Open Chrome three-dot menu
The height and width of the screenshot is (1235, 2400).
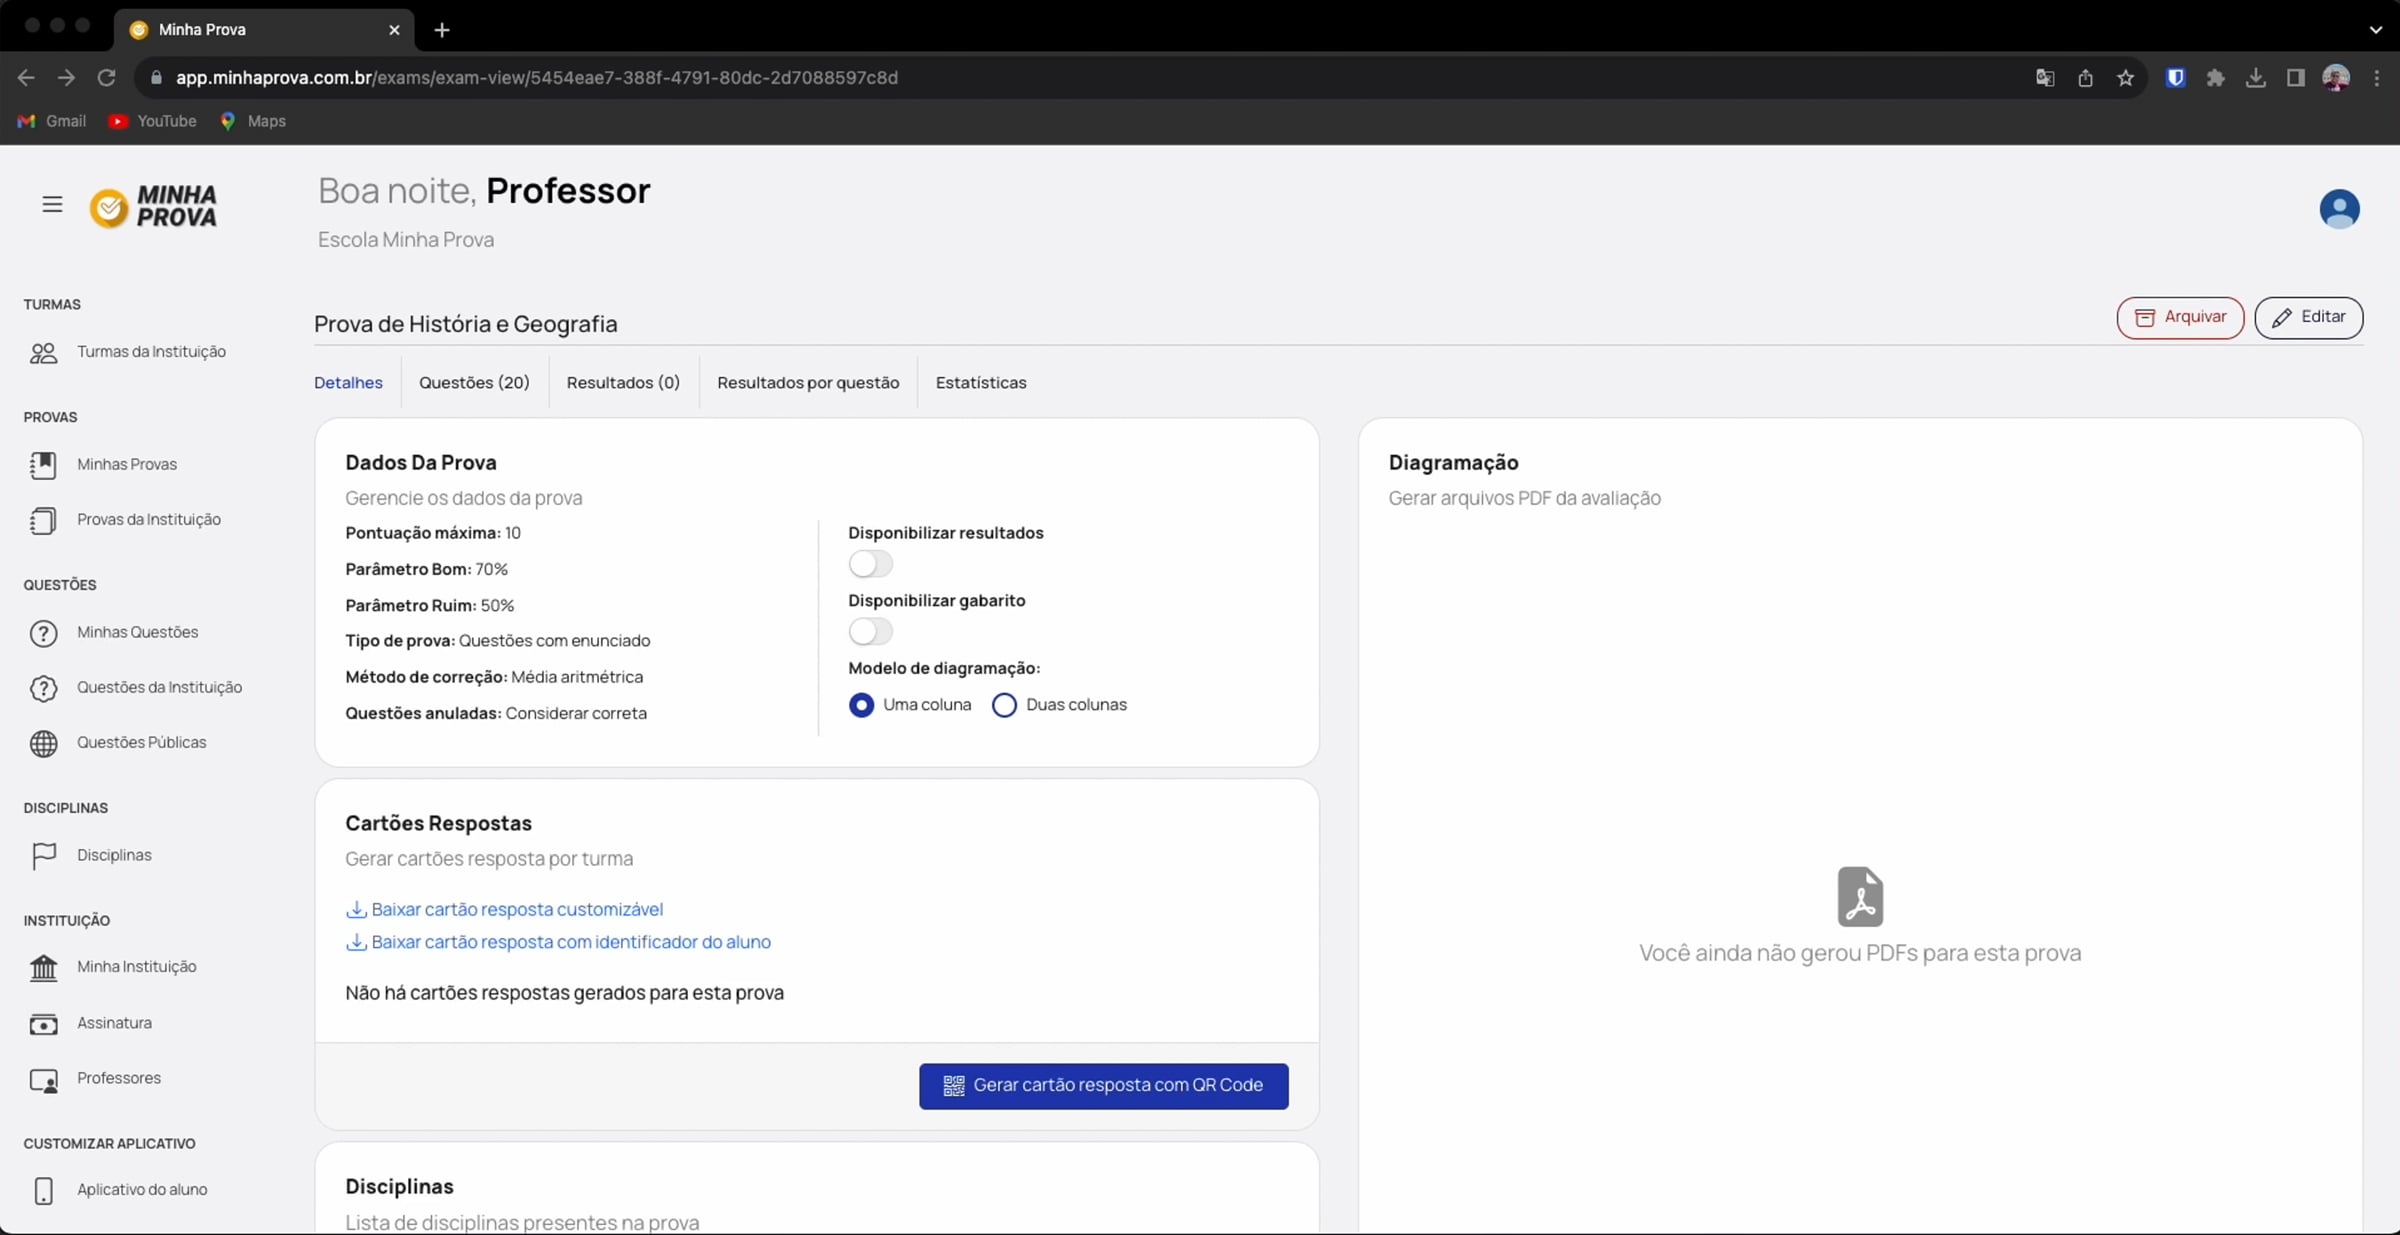coord(2377,78)
